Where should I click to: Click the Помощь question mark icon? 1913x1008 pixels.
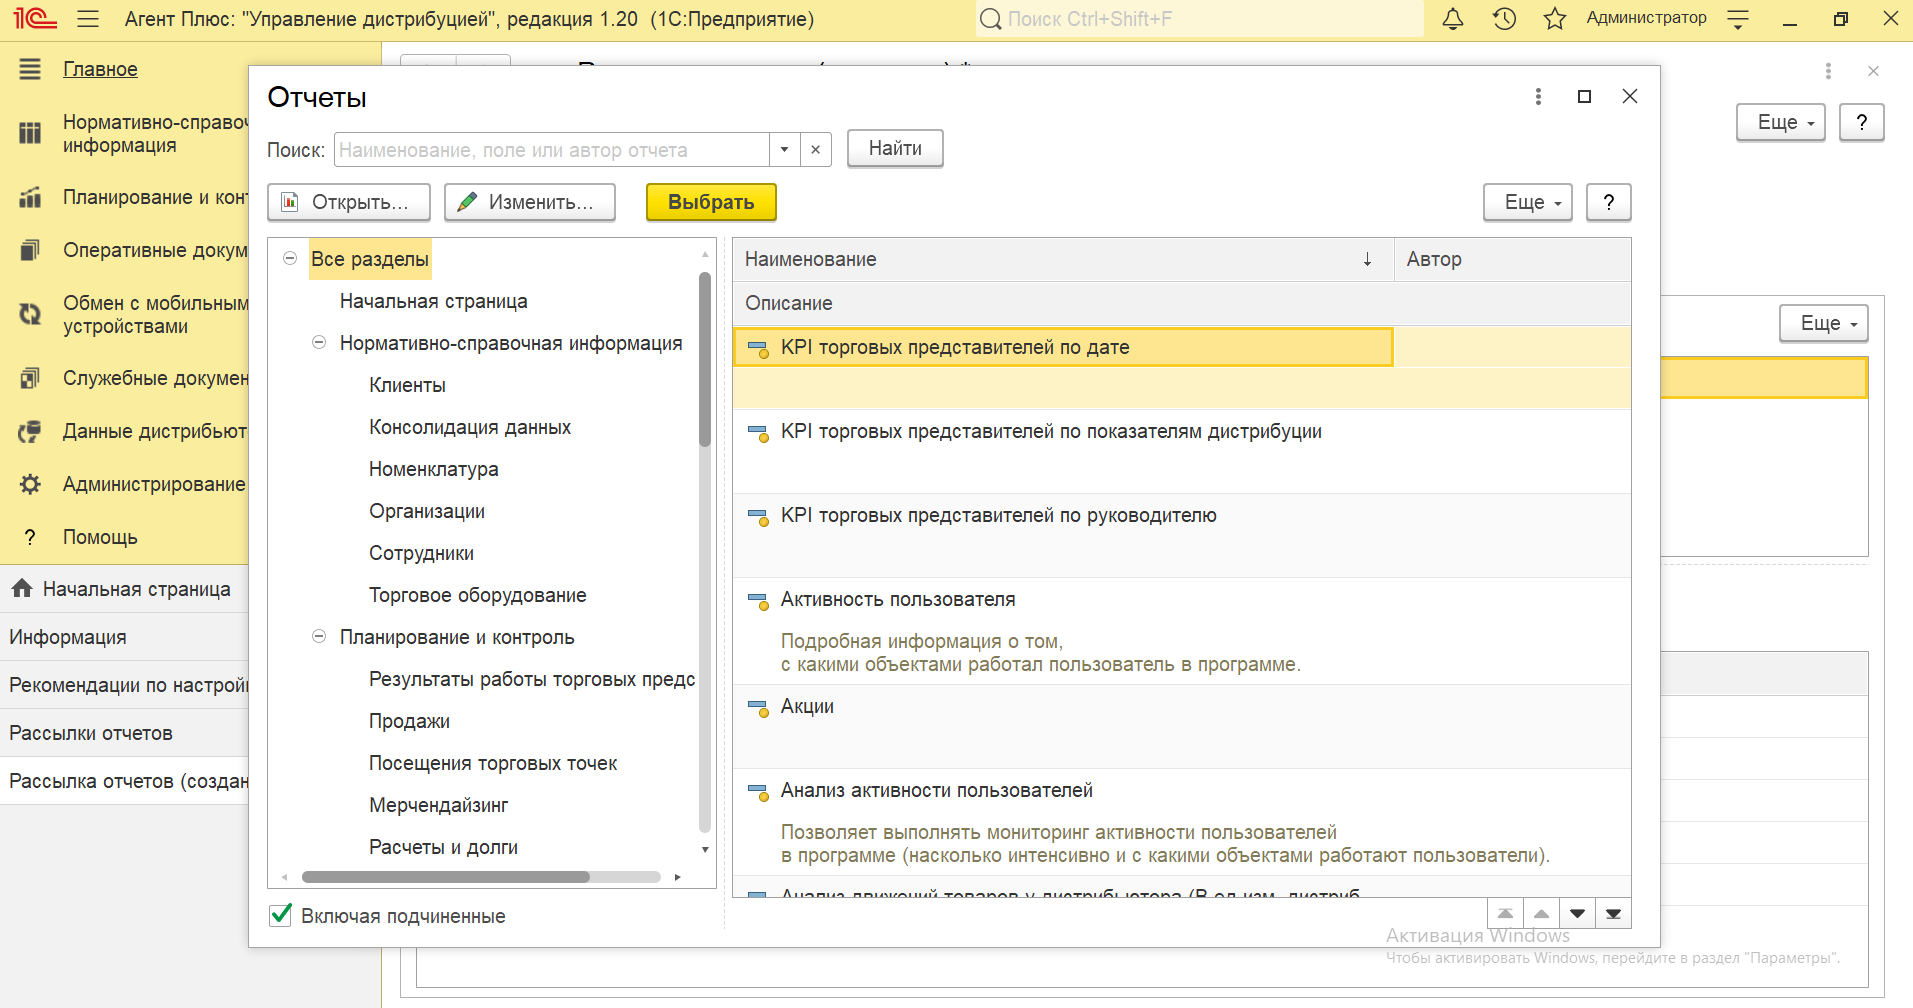coord(30,537)
